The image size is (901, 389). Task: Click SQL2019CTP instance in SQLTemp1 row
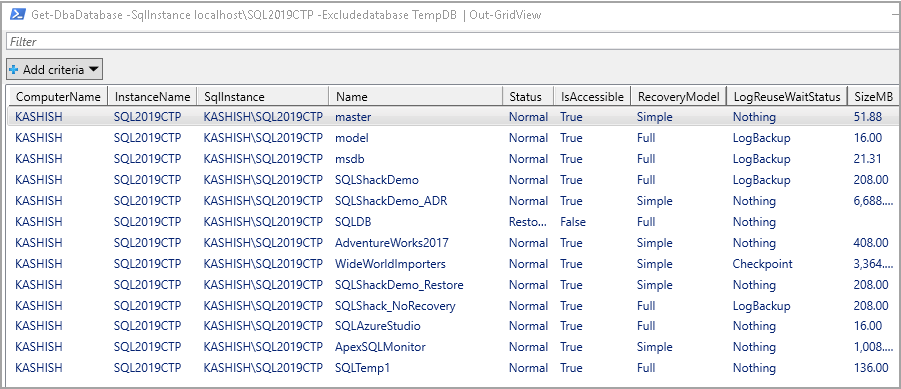(147, 368)
